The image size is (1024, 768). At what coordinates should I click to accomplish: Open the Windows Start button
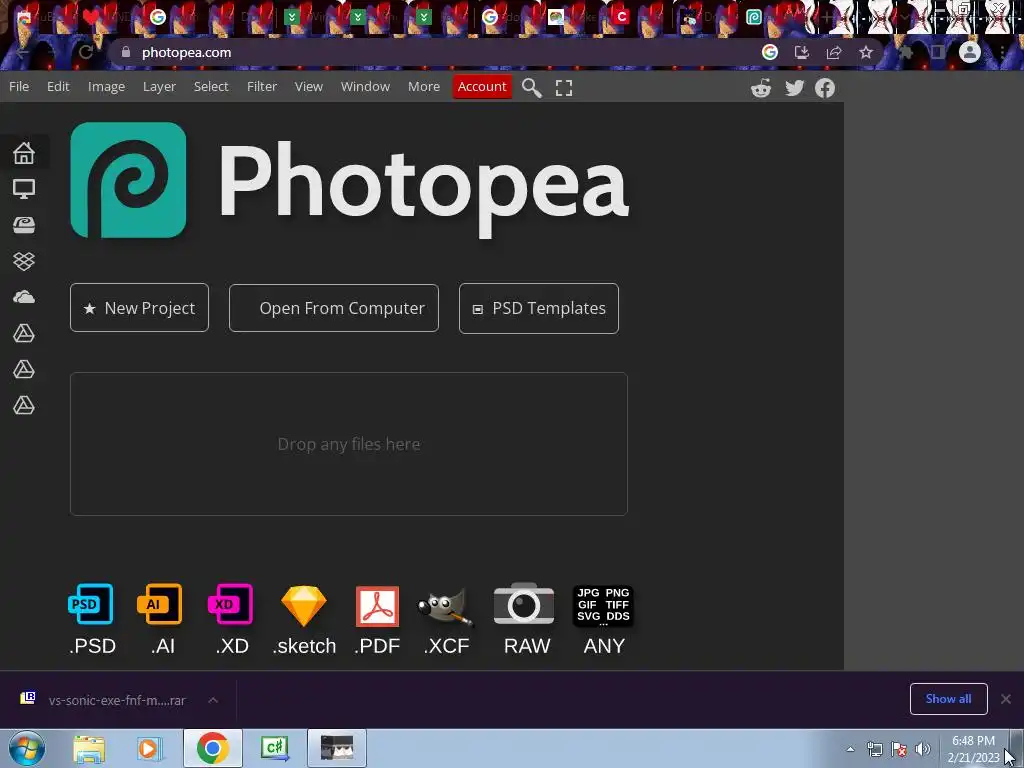pyautogui.click(x=27, y=748)
